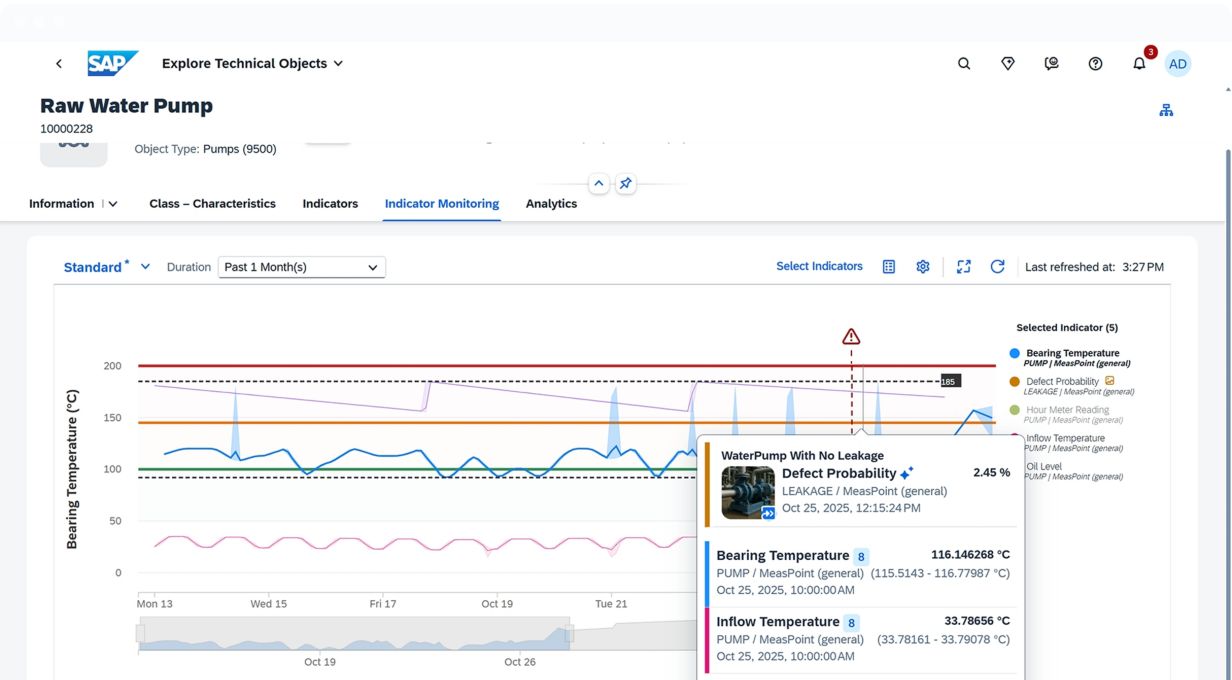Screen dimensions: 1232x680
Task: Expand chart to full screen
Action: (x=963, y=267)
